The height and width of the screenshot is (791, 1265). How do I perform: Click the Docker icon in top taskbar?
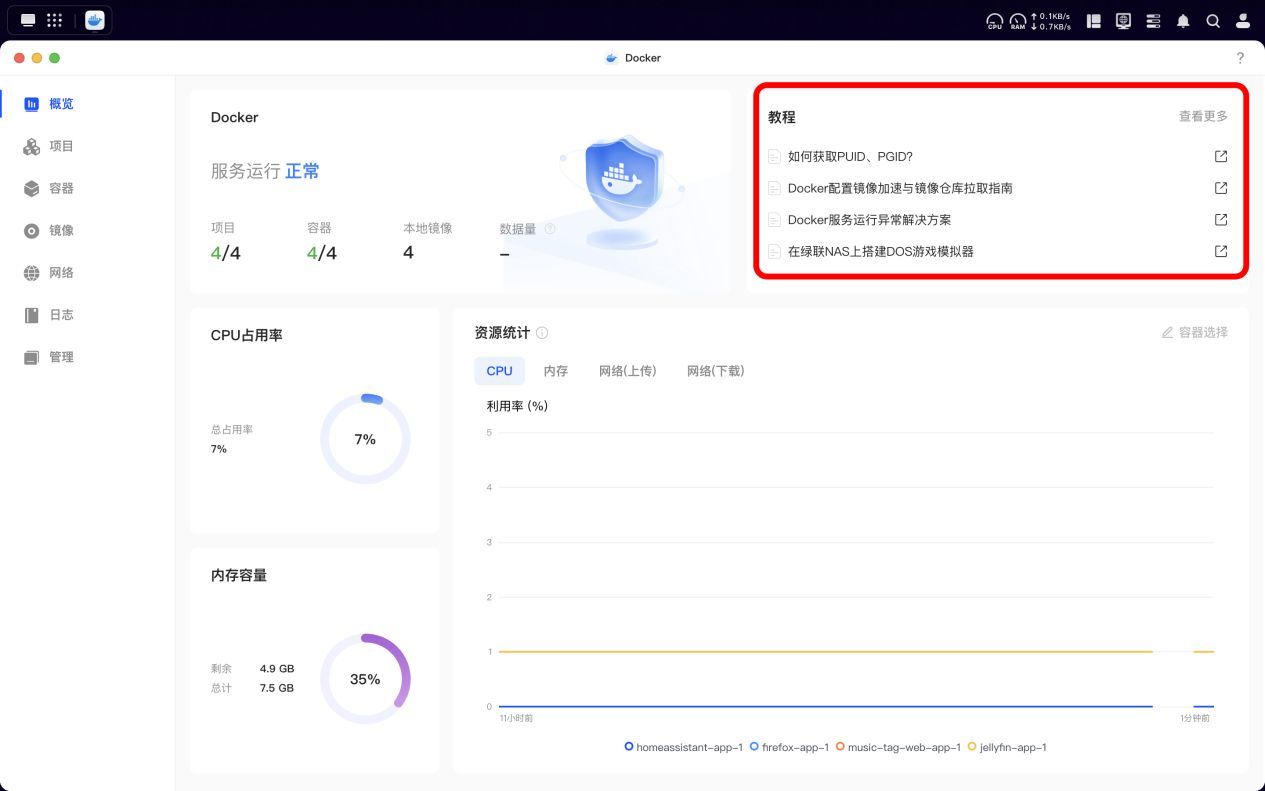(x=95, y=20)
